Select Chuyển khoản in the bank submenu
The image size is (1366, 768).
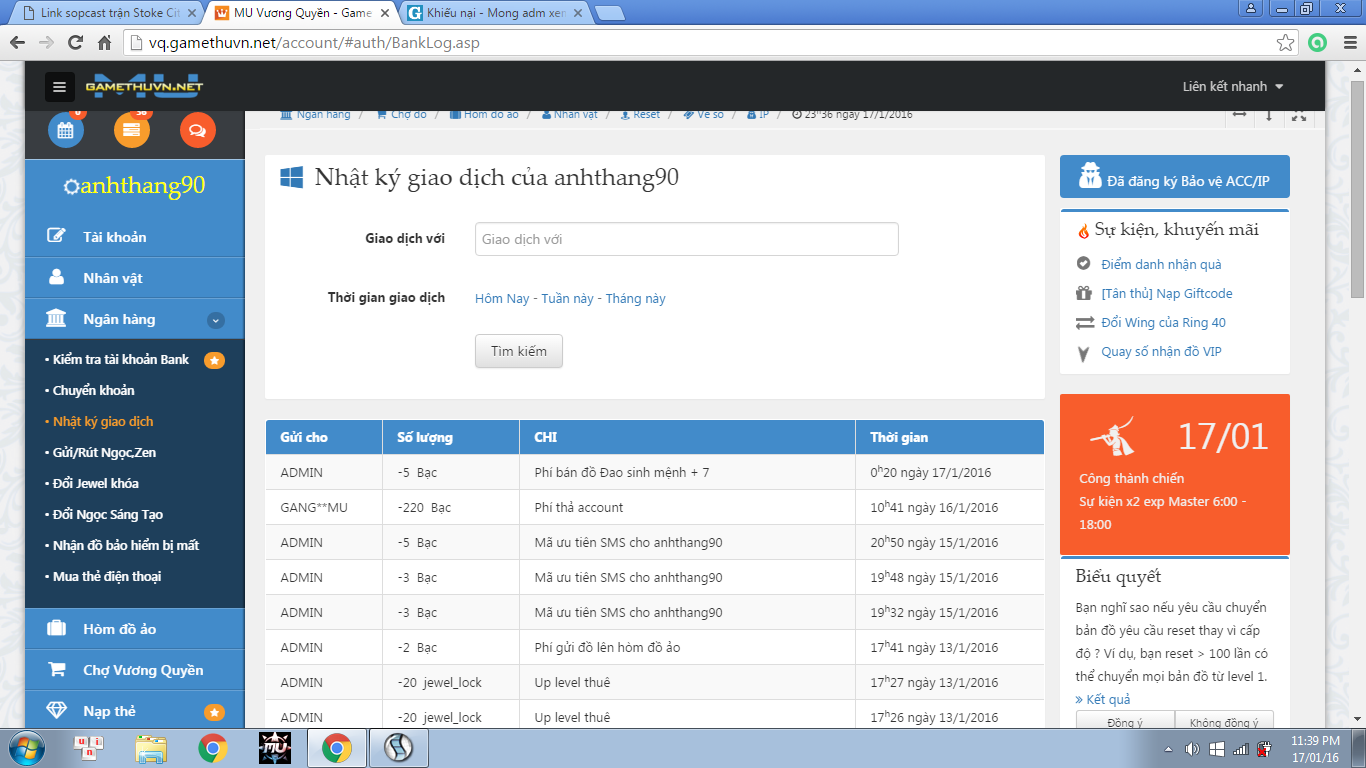(x=93, y=390)
